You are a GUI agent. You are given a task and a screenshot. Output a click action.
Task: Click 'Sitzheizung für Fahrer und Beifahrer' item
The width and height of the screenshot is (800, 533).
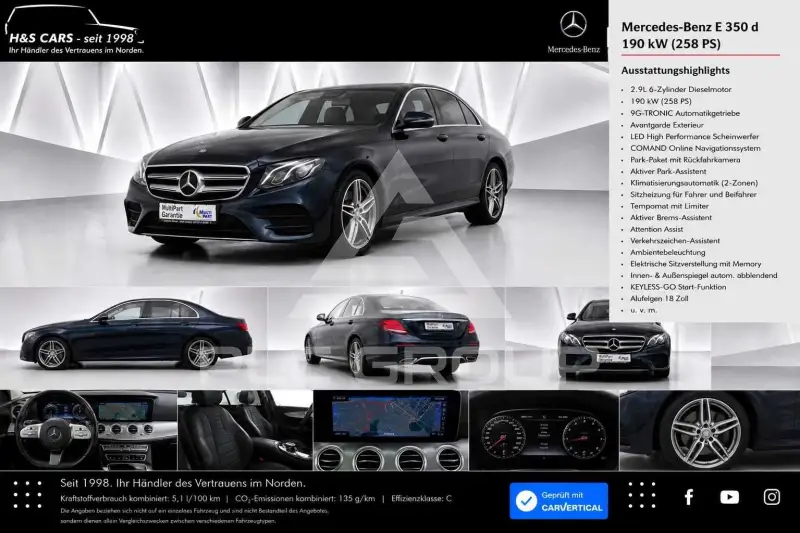pyautogui.click(x=693, y=194)
